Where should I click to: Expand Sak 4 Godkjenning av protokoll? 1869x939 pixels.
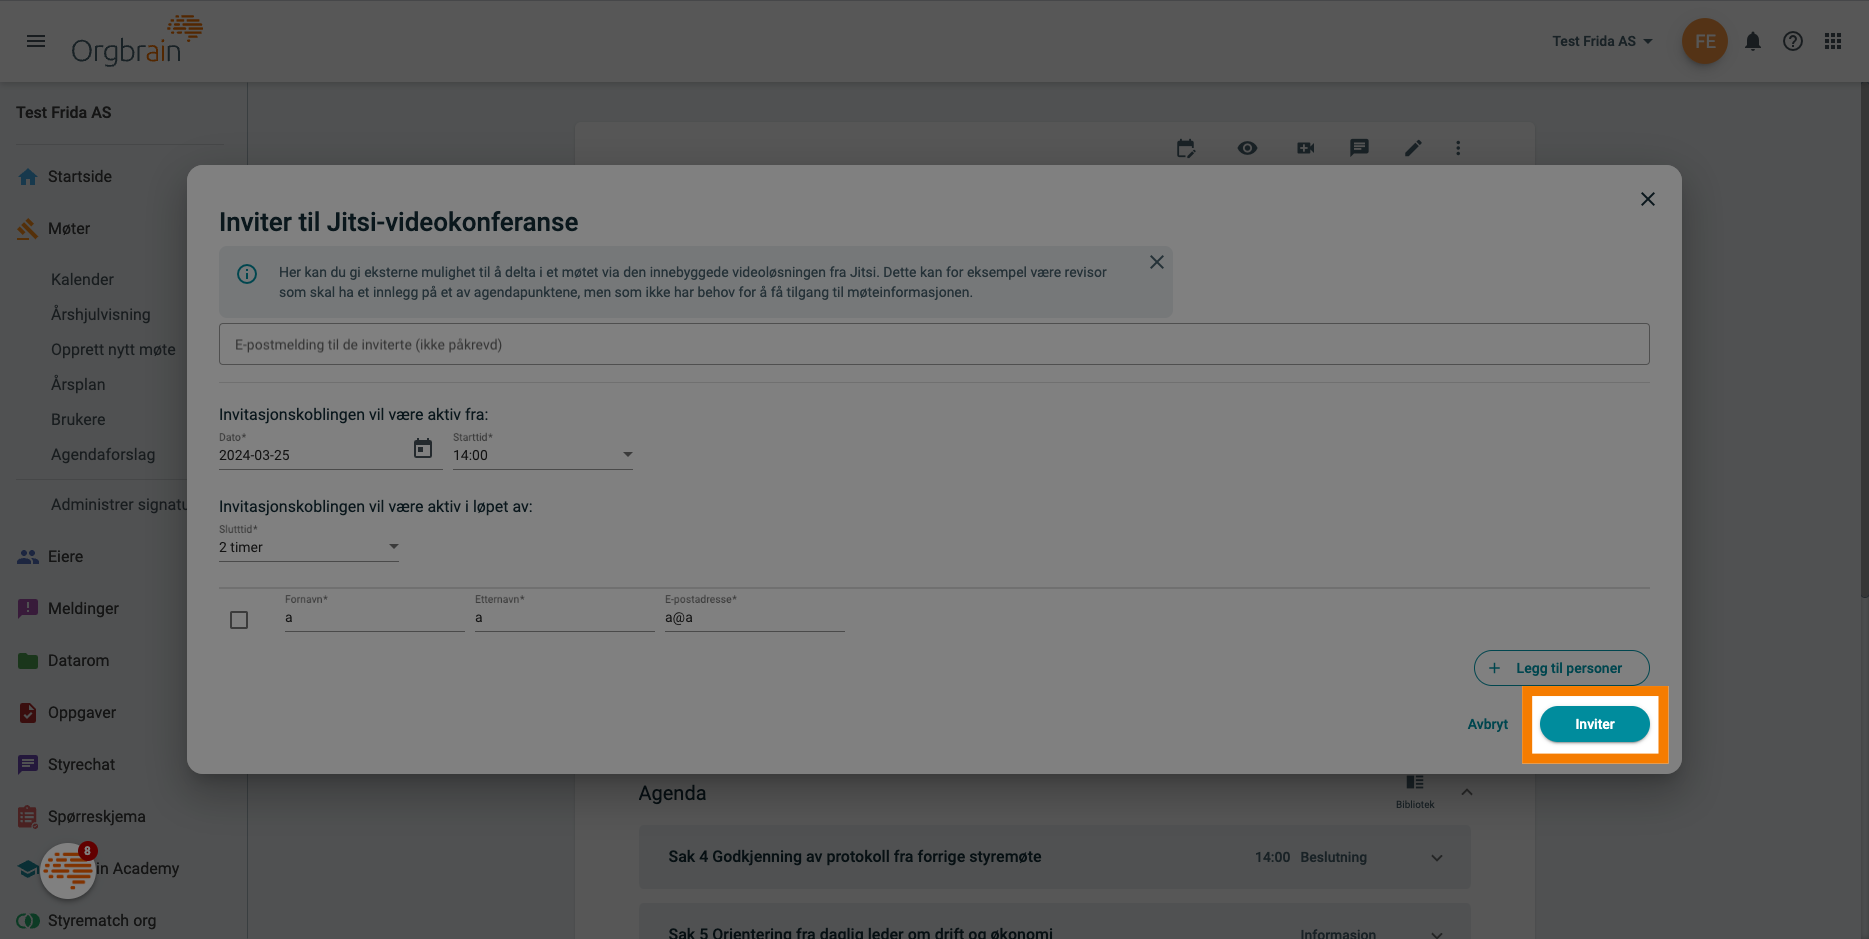pyautogui.click(x=1437, y=858)
